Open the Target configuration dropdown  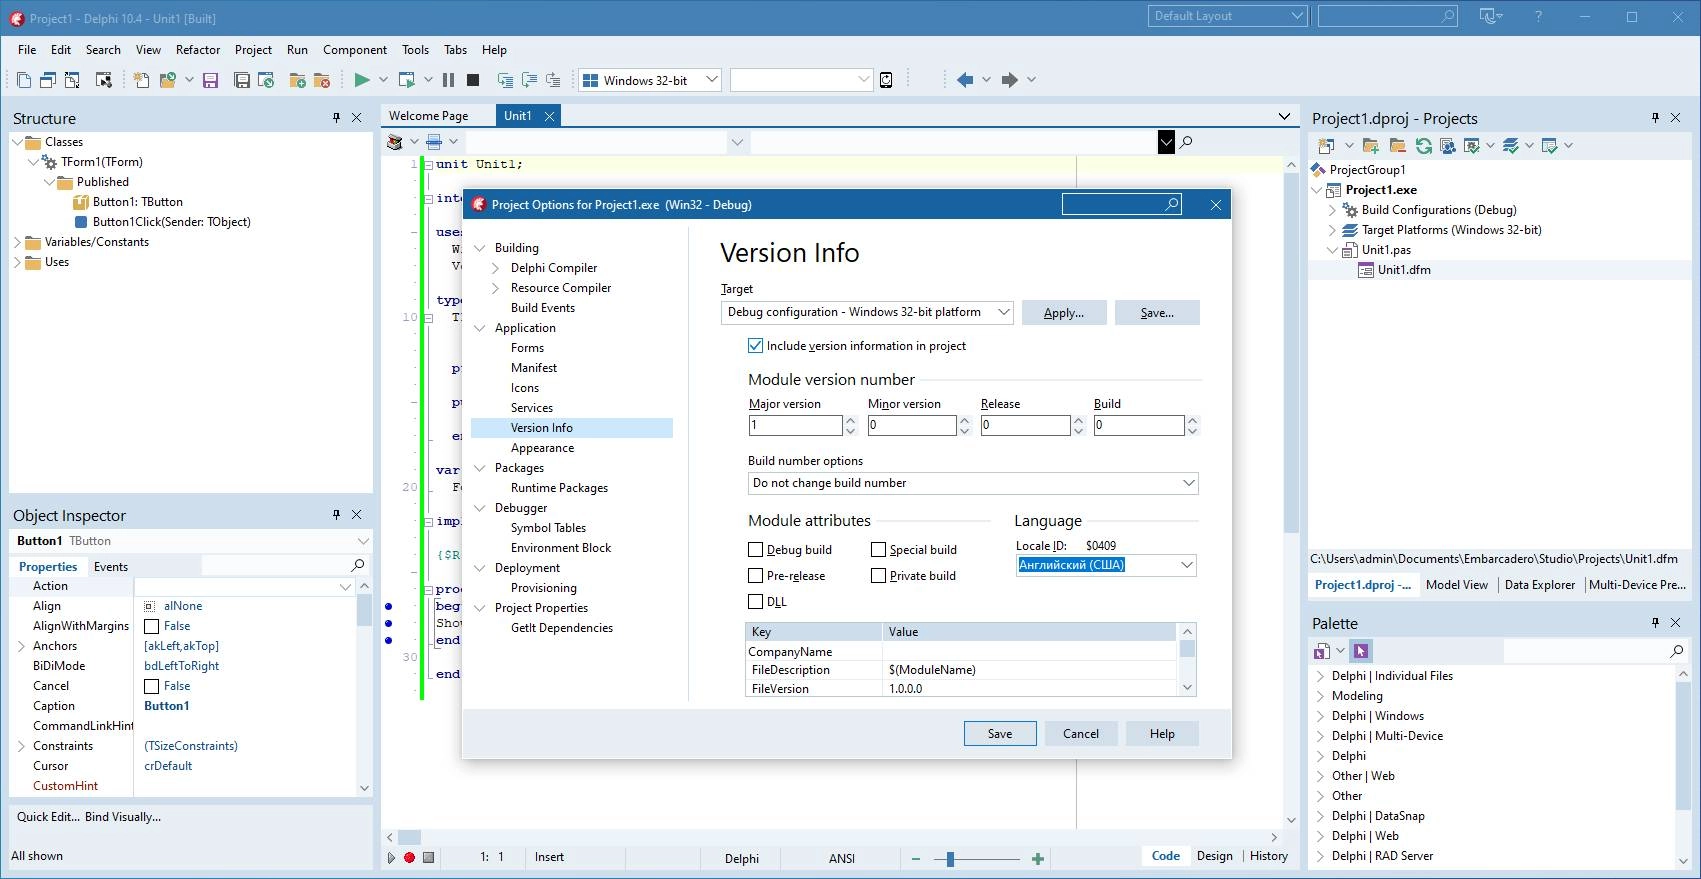(1003, 312)
